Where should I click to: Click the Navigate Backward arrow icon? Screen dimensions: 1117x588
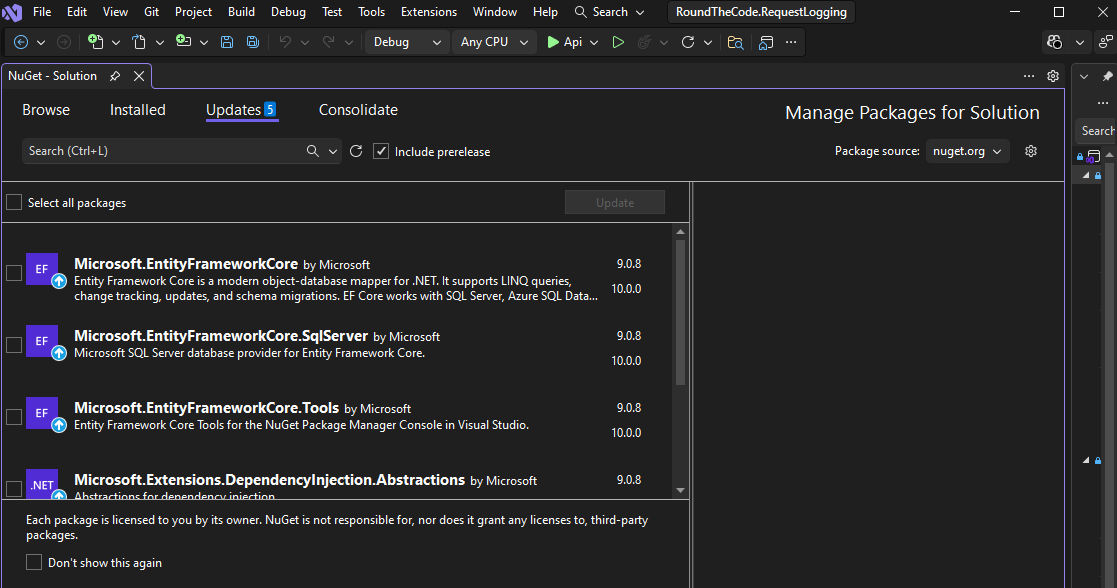[x=20, y=42]
